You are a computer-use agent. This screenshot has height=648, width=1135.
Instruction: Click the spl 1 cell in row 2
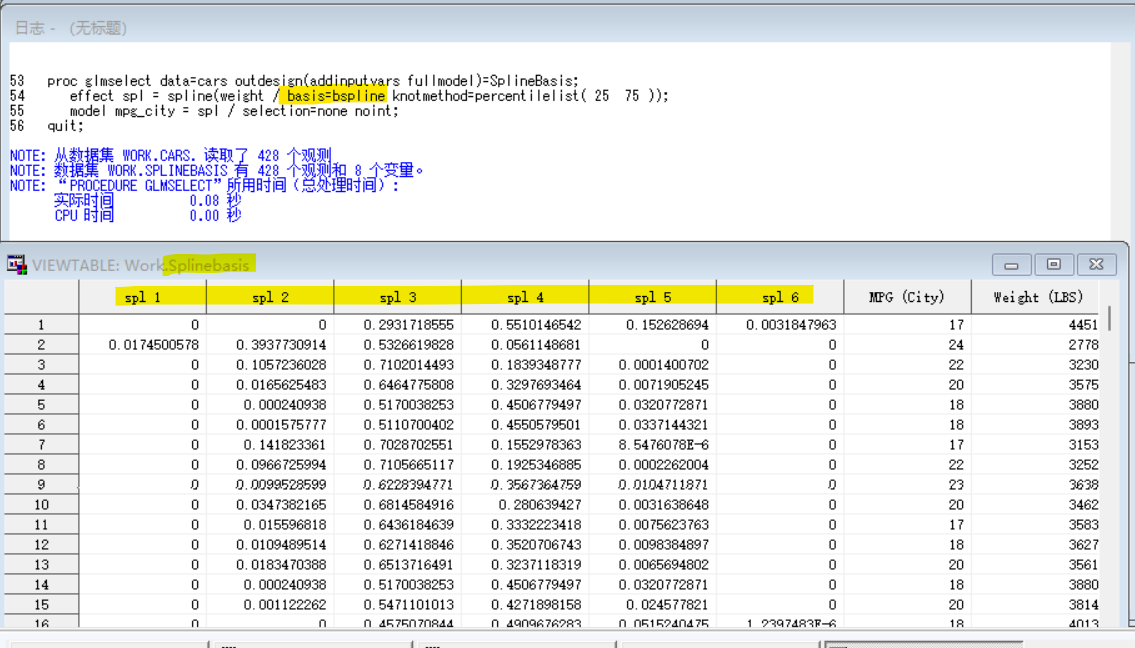tap(143, 345)
